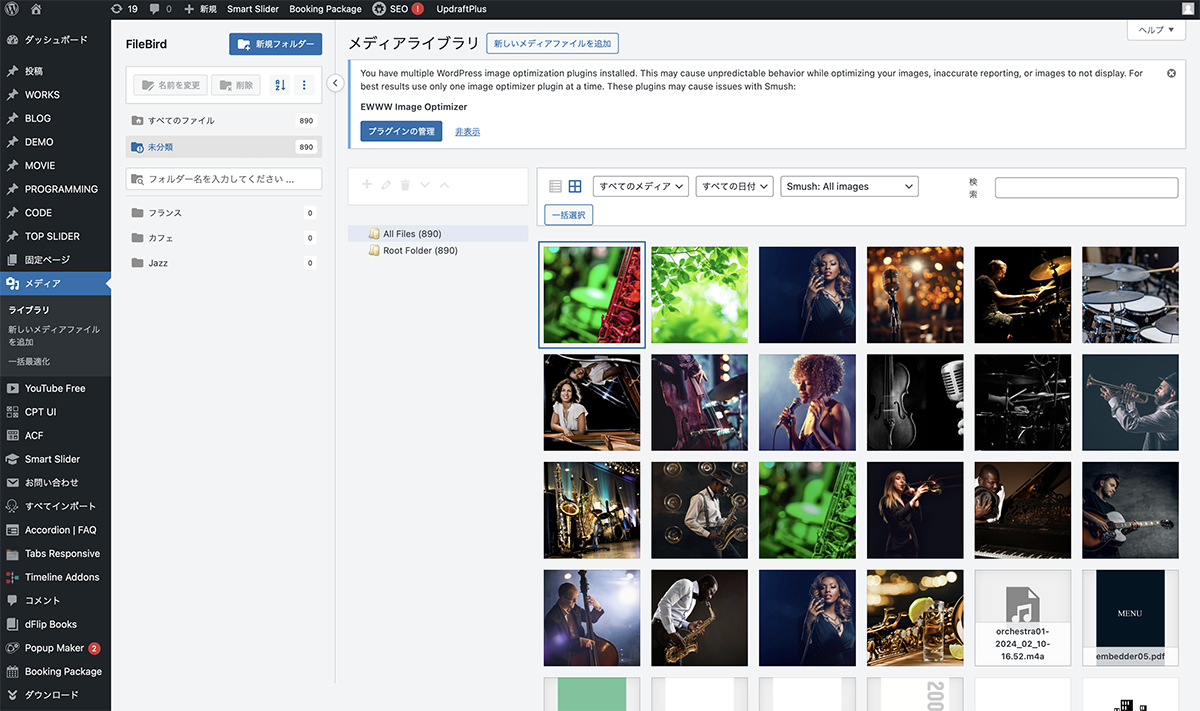
Task: Open the updates icon showing 19
Action: point(125,9)
